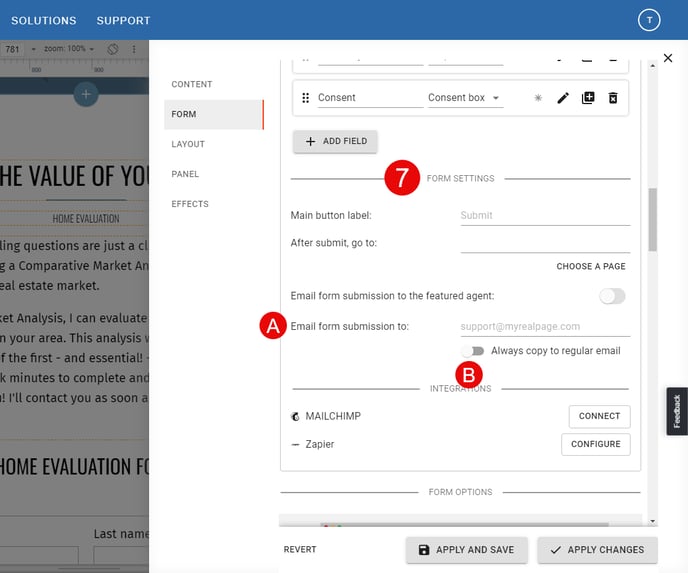Open the user avatar menu 'T'

[649, 20]
